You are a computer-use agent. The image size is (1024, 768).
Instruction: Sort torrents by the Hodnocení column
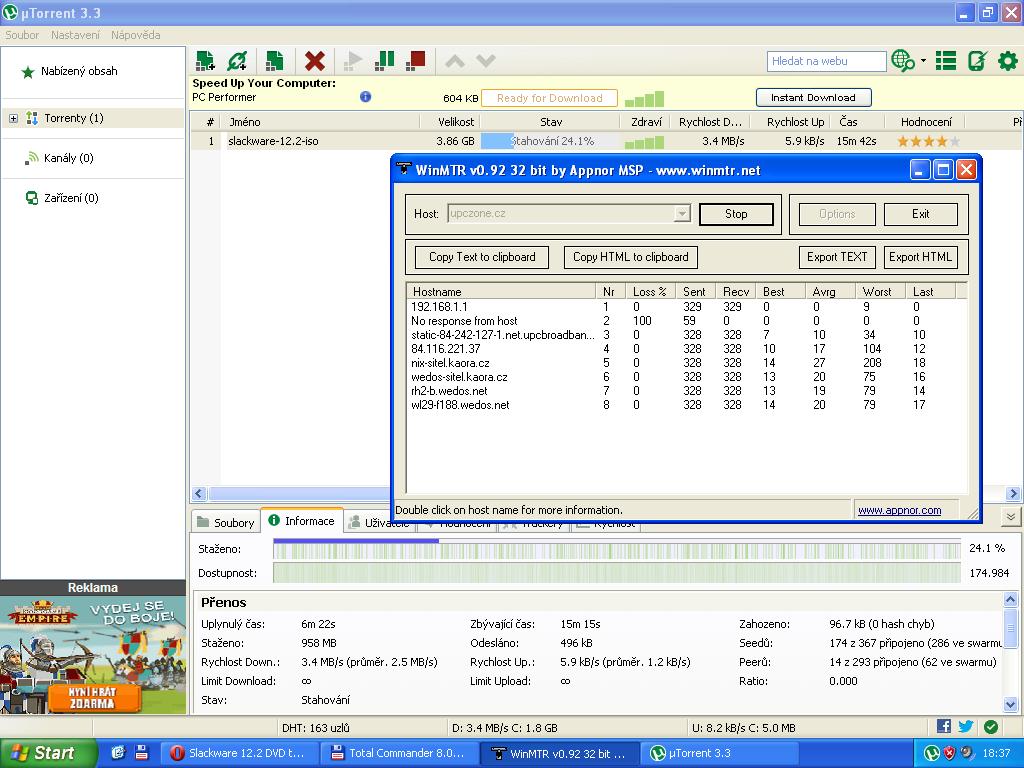(925, 122)
